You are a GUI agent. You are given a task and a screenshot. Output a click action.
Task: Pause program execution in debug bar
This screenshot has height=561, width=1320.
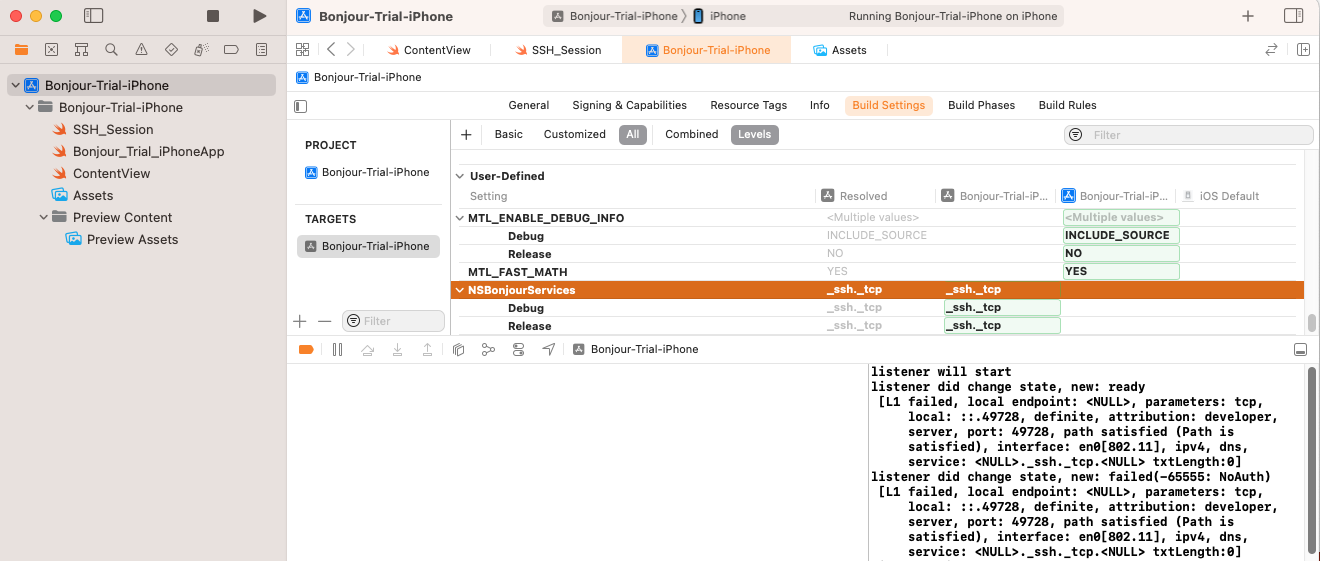click(337, 349)
